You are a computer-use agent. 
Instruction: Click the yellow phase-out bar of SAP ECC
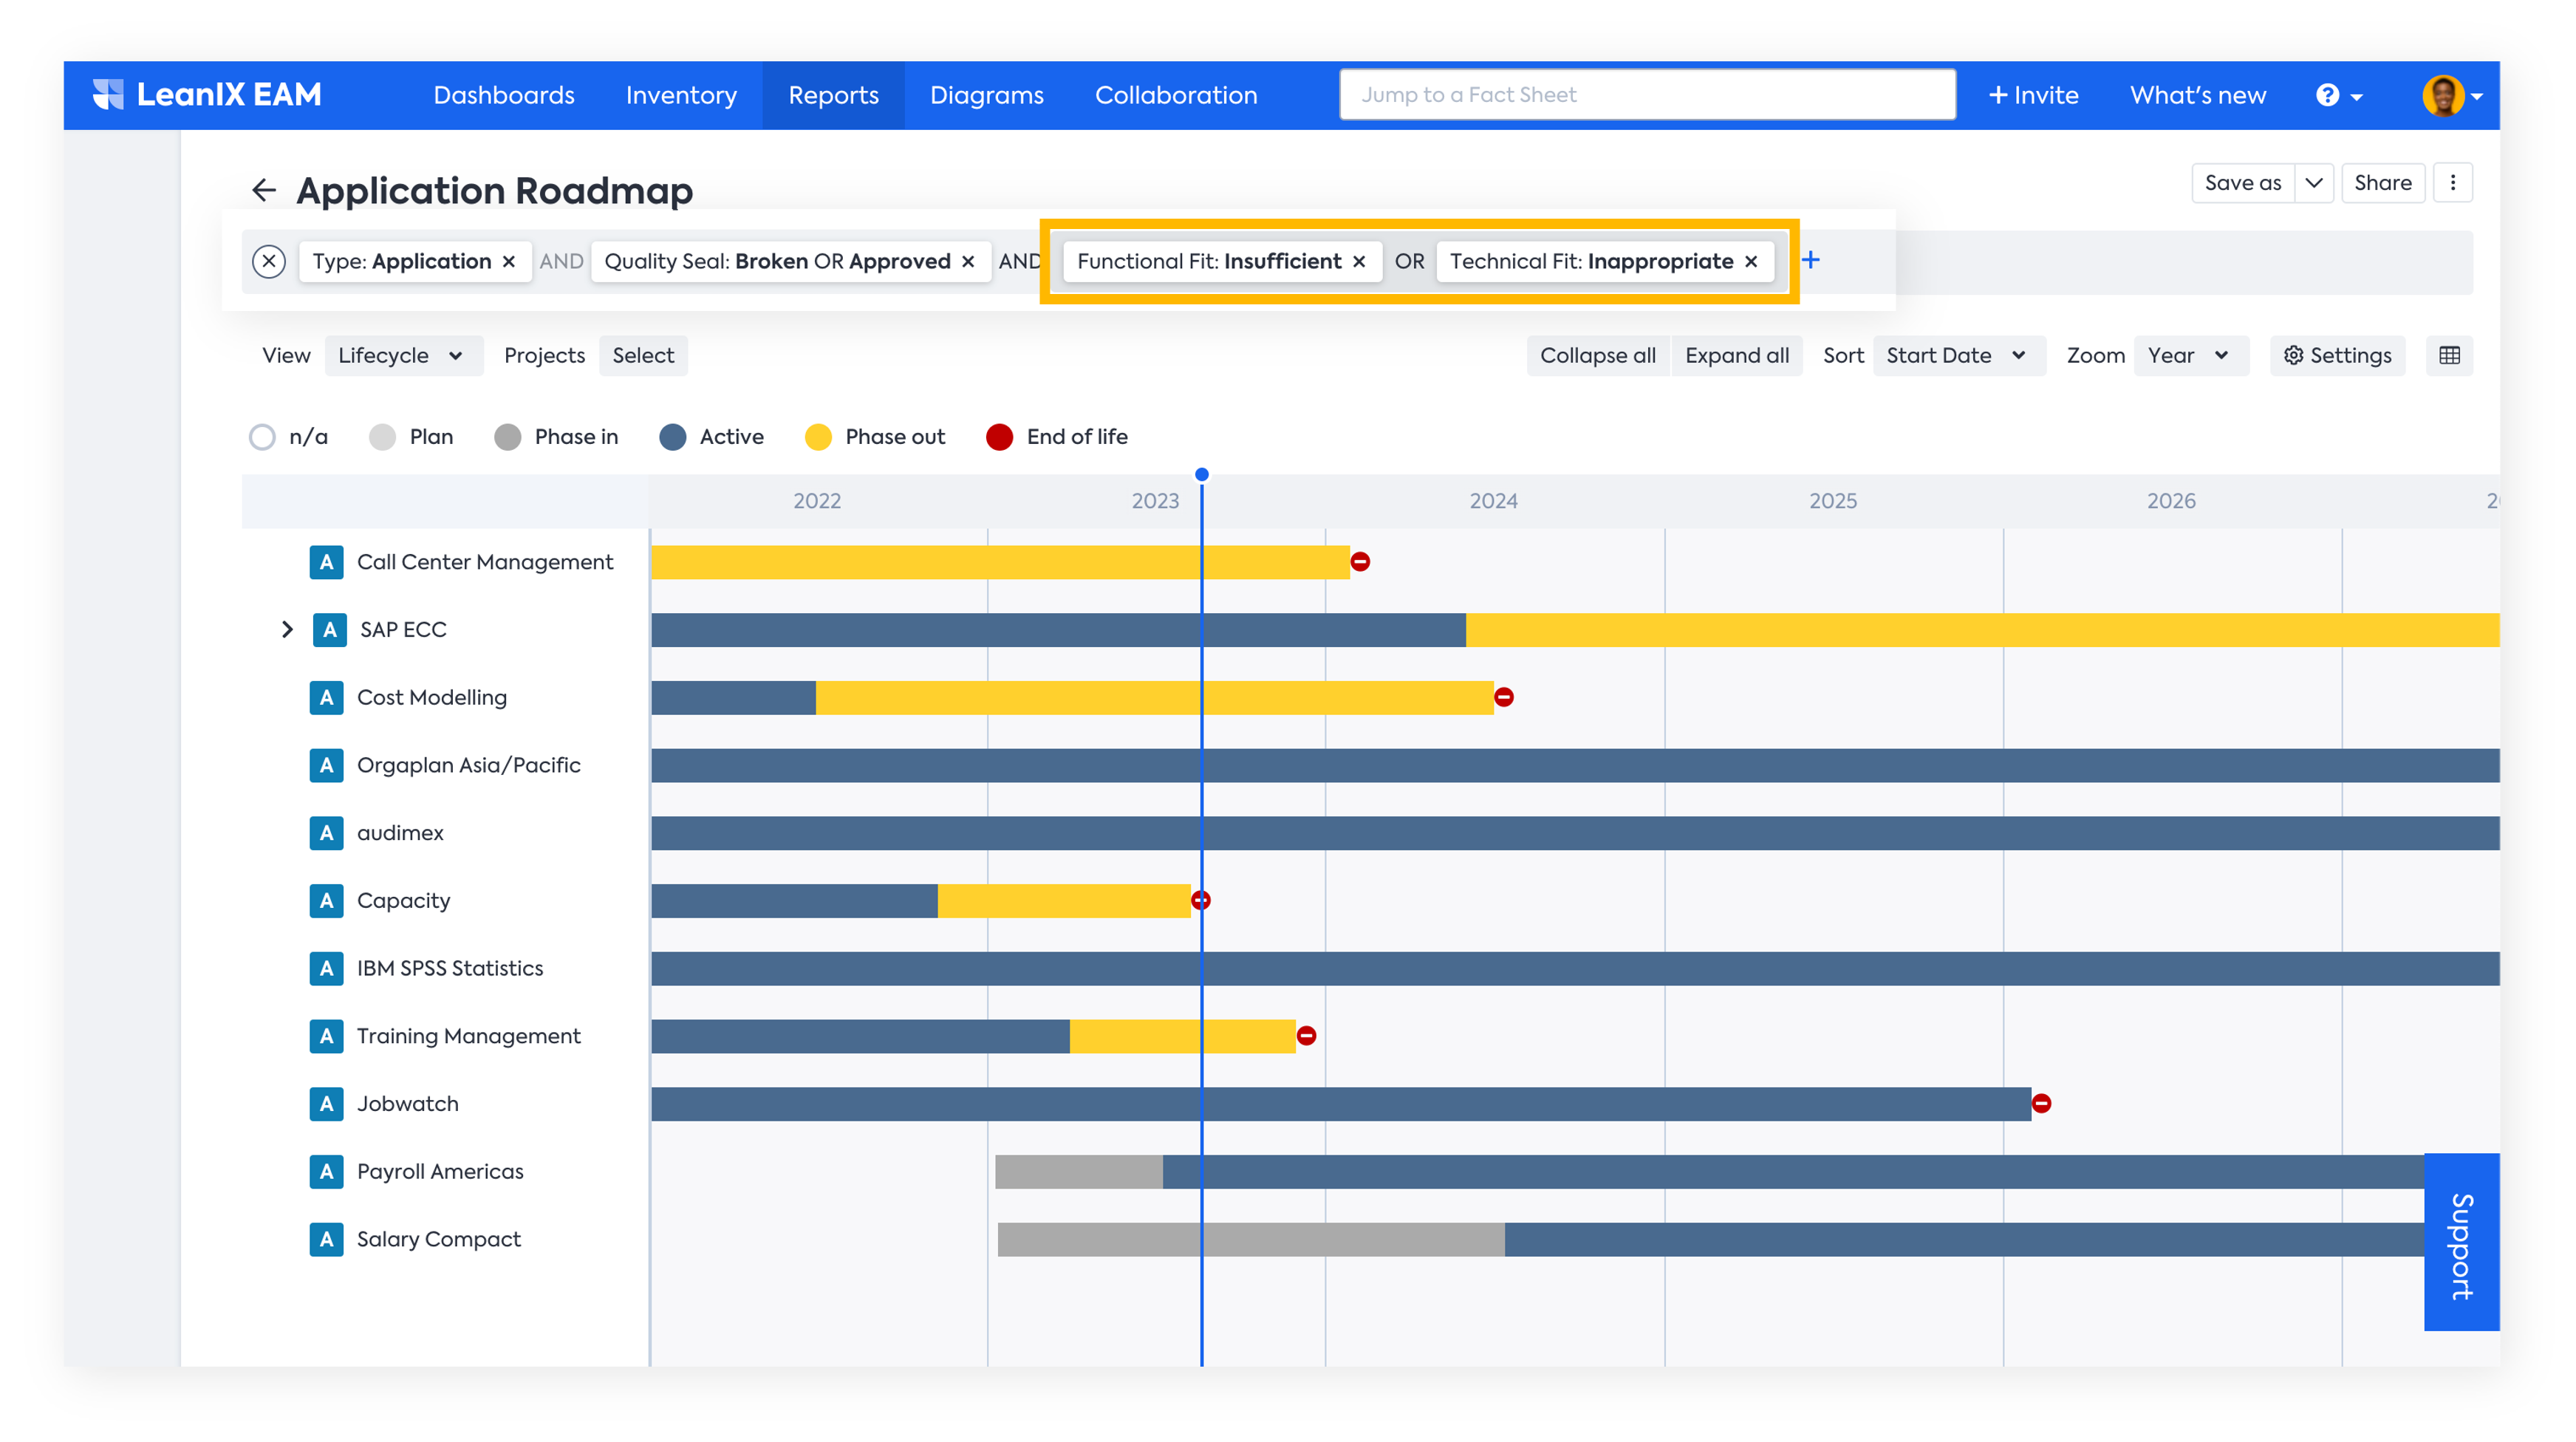[1982, 630]
